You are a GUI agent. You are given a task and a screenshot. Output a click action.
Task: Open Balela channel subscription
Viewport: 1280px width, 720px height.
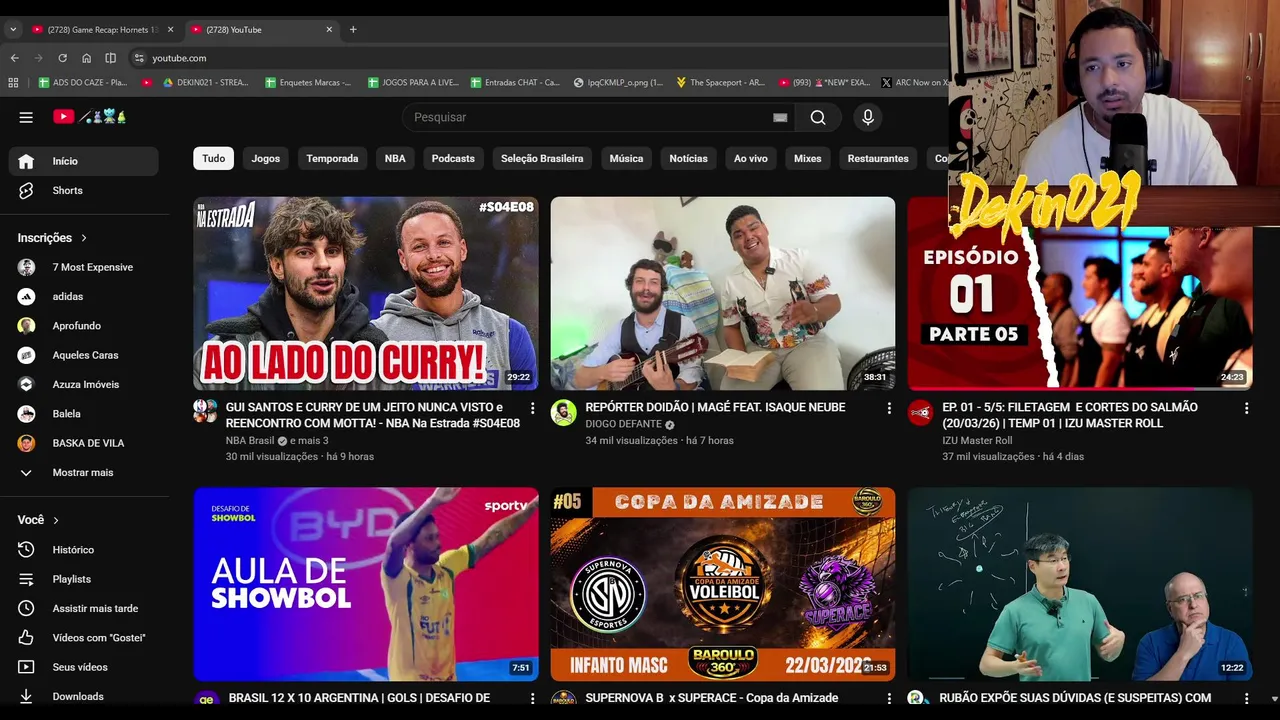(84, 413)
